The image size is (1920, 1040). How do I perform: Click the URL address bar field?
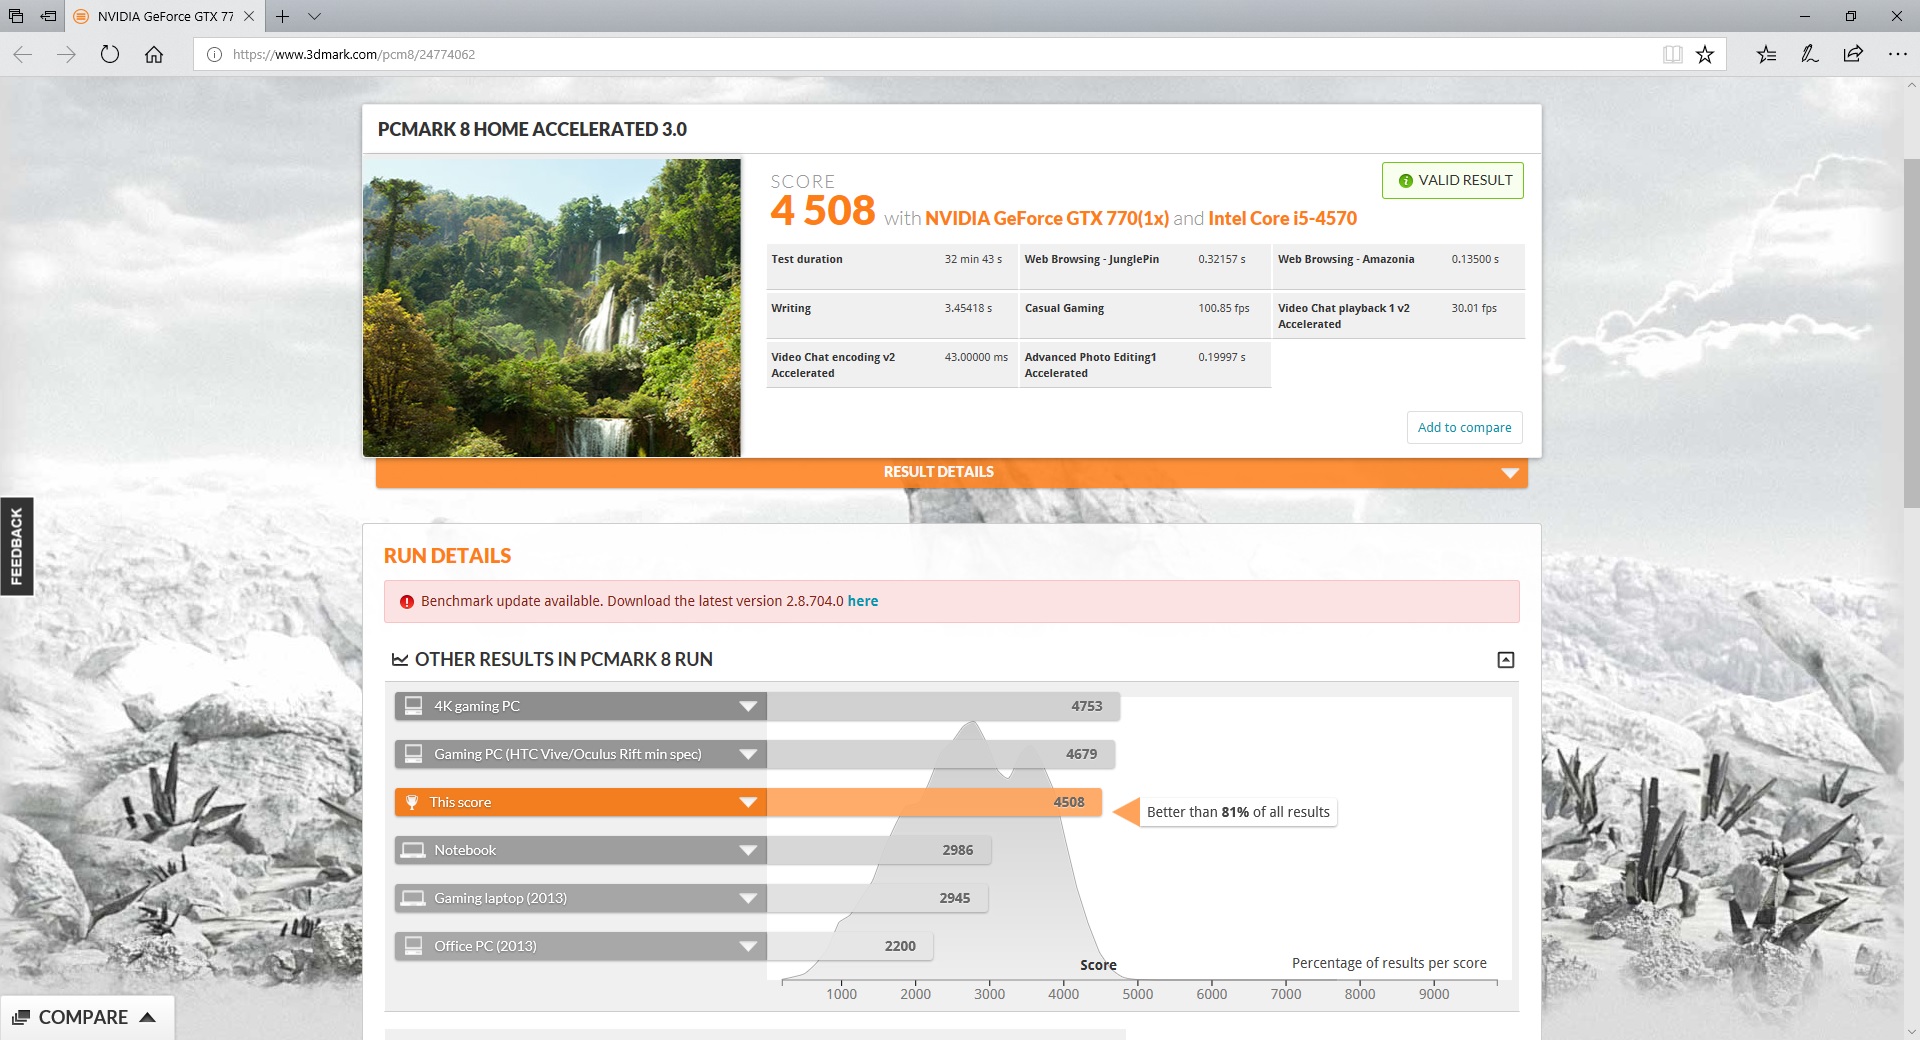click(x=900, y=55)
